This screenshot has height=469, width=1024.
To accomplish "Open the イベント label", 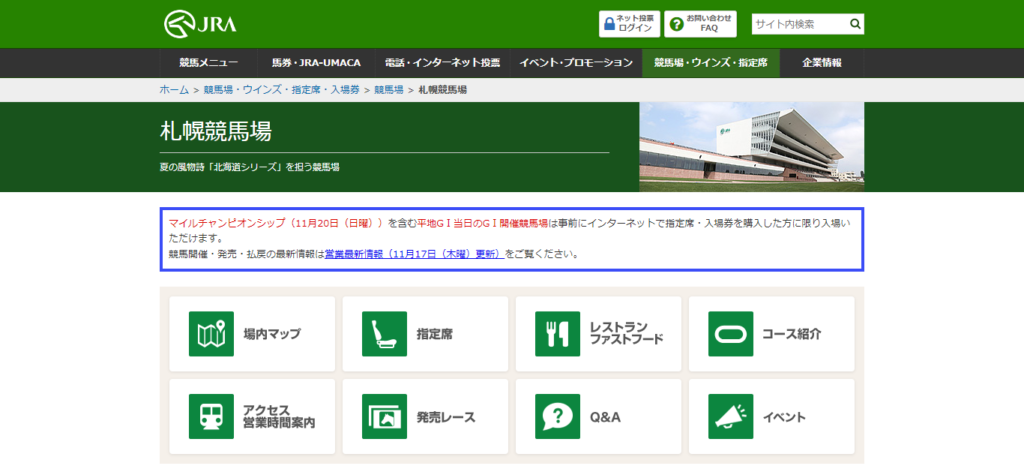I will pos(784,417).
